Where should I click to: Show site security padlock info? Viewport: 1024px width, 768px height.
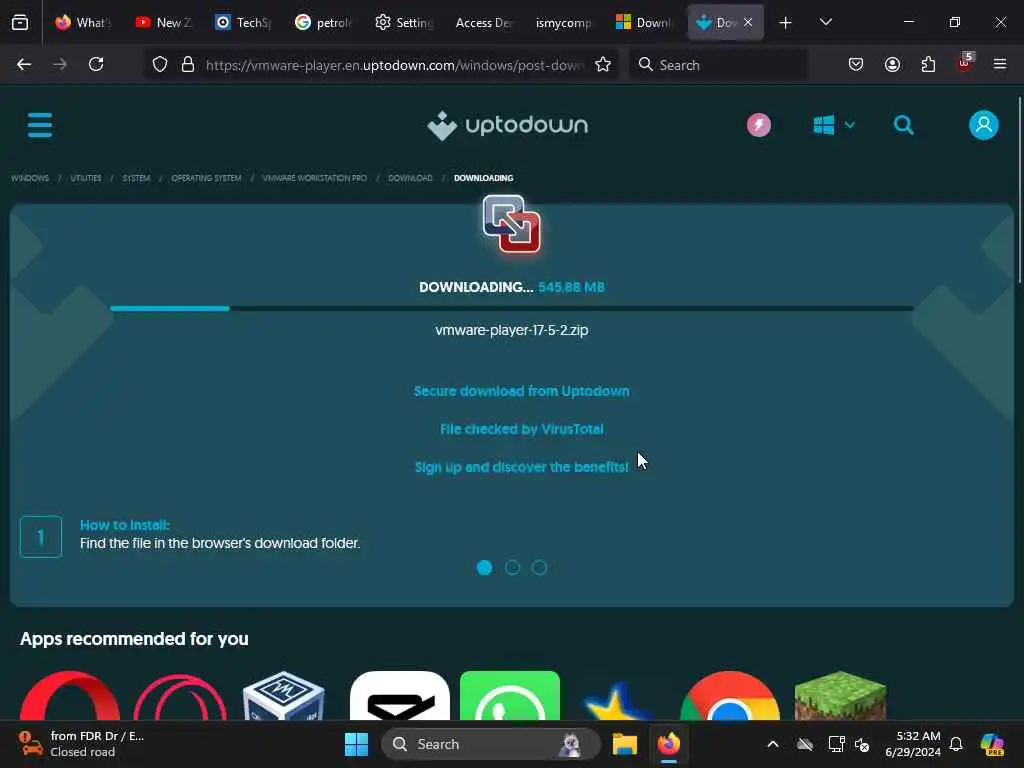188,64
